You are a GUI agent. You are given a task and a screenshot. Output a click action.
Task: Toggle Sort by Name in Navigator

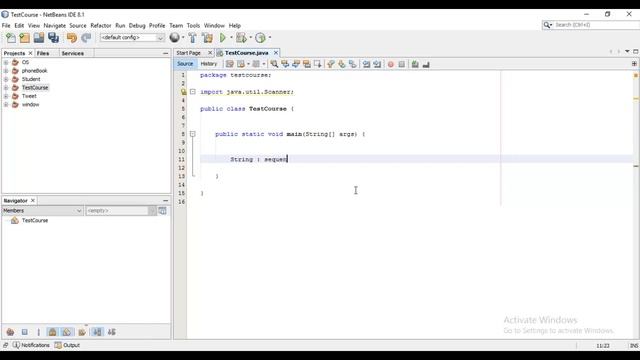coord(98,332)
